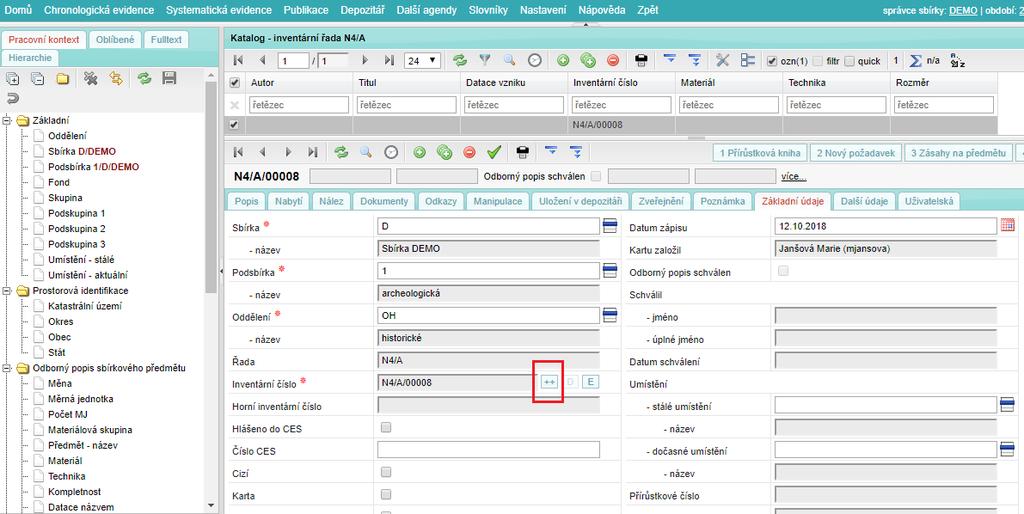Click the funnel filter icon in catalog toolbar

(x=485, y=61)
